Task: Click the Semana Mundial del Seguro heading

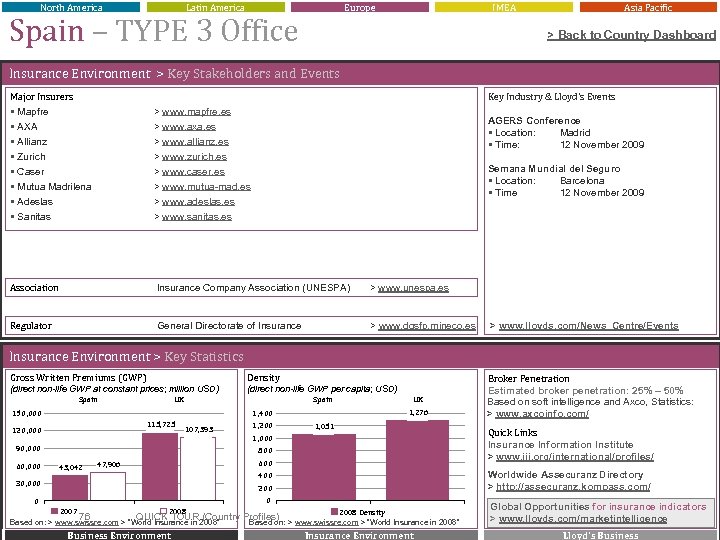Action: point(554,169)
